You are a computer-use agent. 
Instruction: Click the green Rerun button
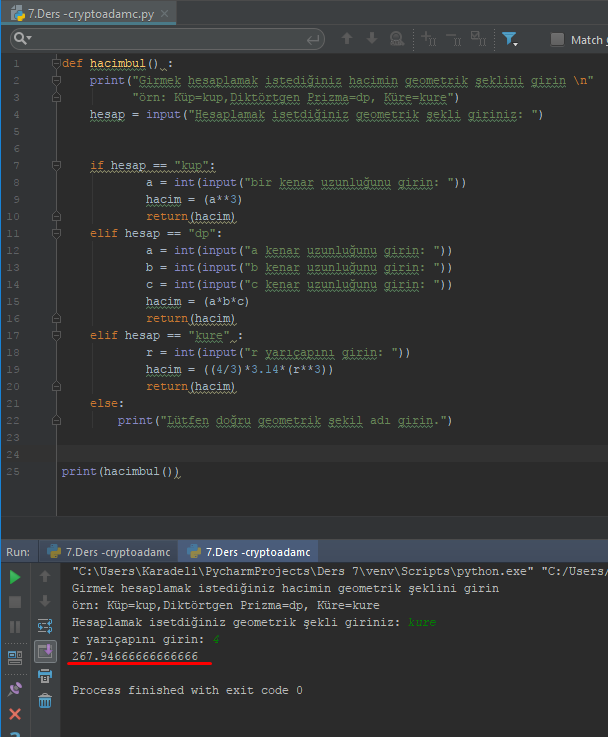[x=15, y=577]
